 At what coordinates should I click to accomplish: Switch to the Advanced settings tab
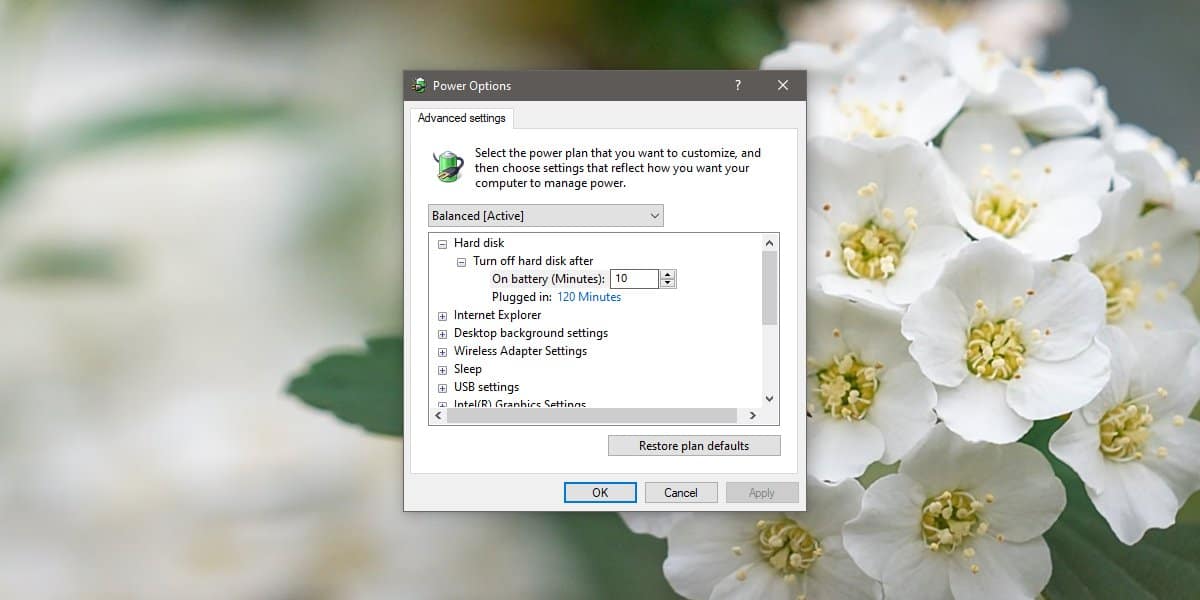(461, 117)
